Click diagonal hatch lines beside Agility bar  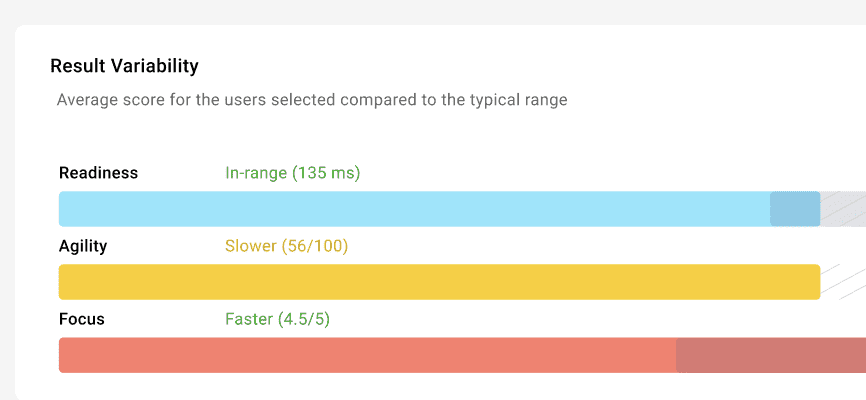click(x=843, y=282)
